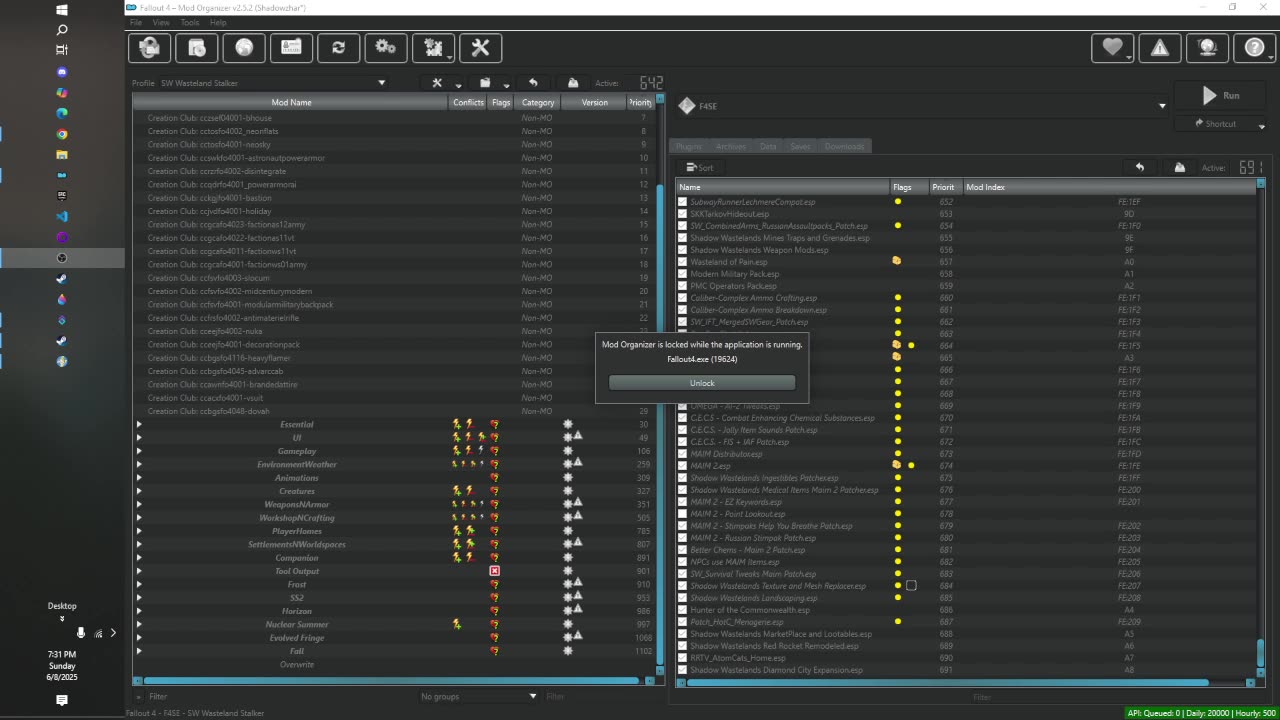Open Discord from the taskbar
Screen dimensions: 1280x720
point(62,72)
